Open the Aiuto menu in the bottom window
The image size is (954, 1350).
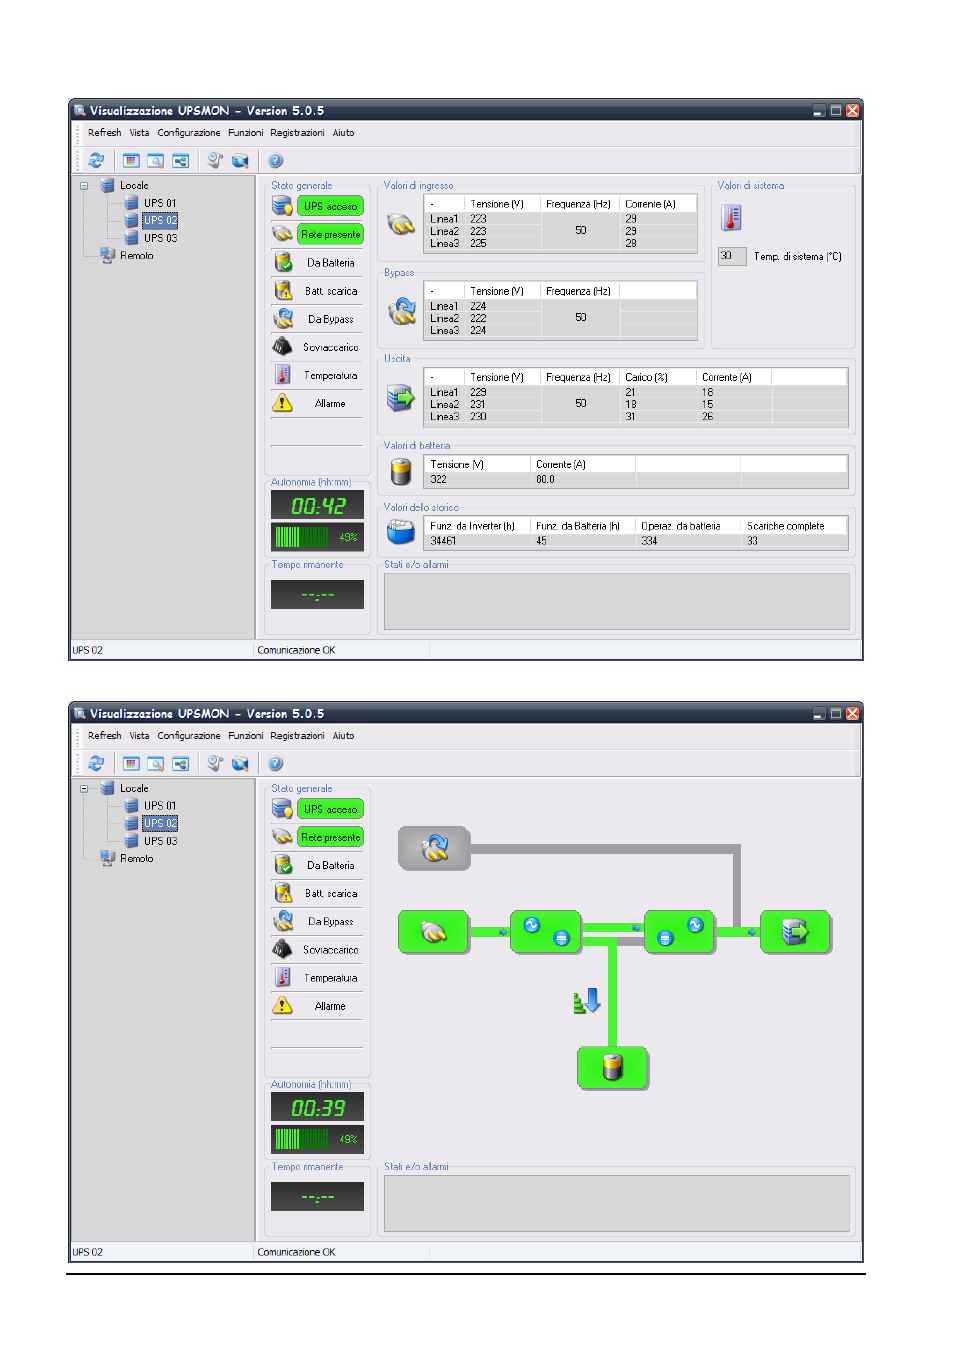(343, 735)
